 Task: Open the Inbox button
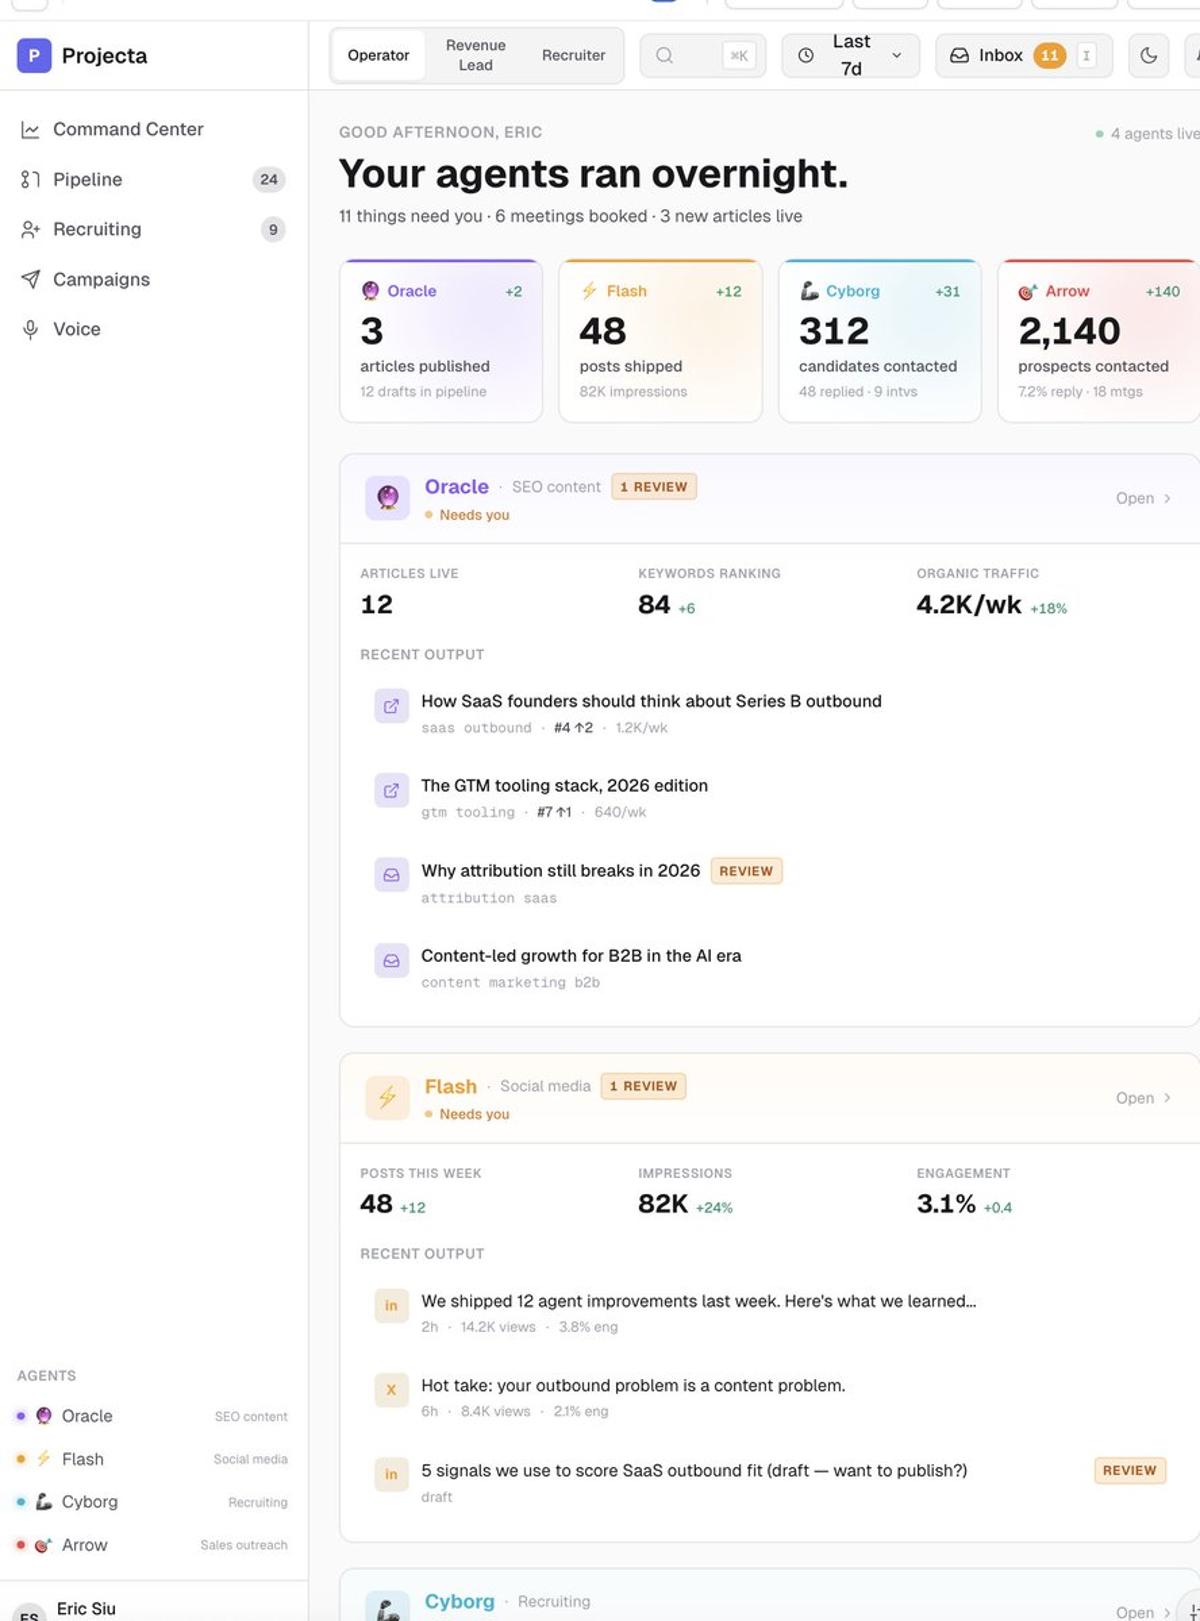point(1024,55)
